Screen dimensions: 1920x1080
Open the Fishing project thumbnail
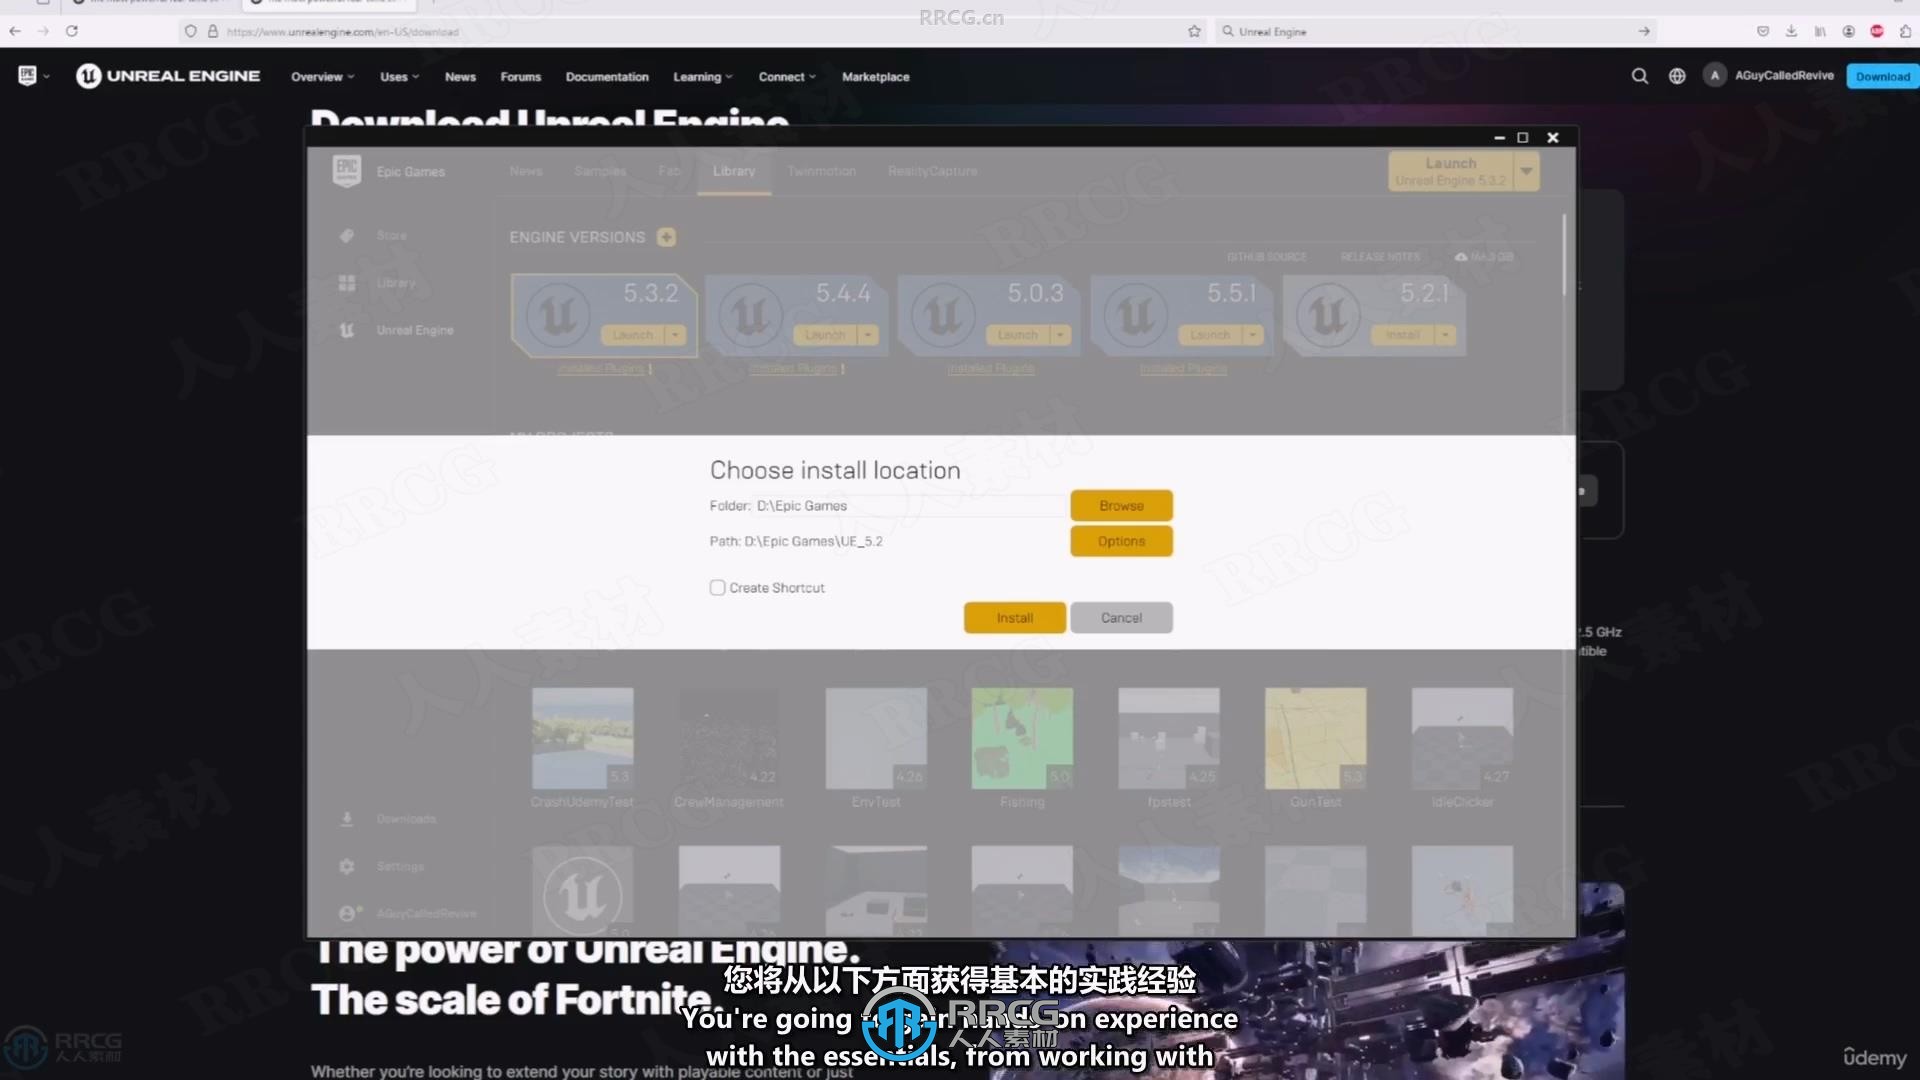tap(1022, 738)
